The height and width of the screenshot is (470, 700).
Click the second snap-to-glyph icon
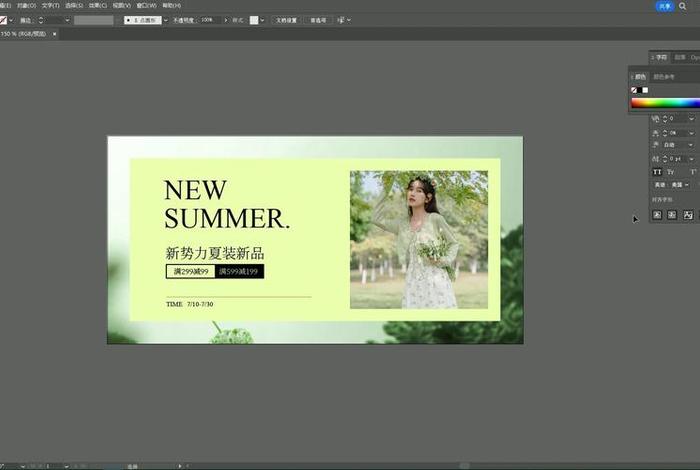pyautogui.click(x=672, y=215)
